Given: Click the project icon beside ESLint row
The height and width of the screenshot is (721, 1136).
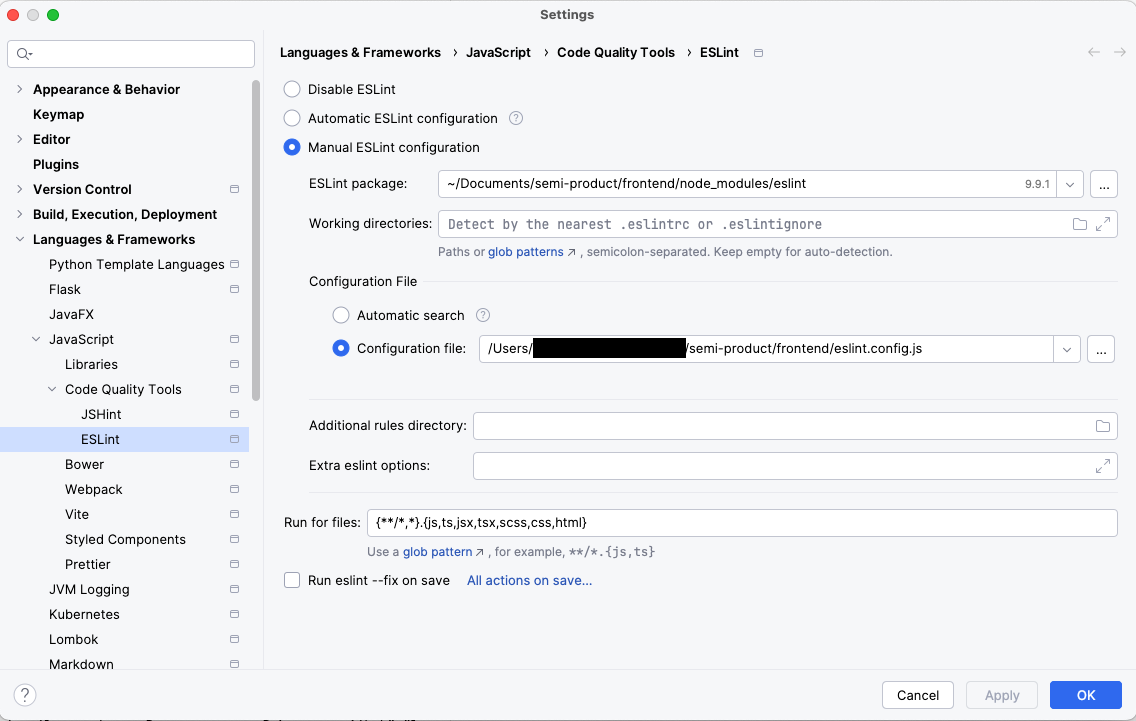Looking at the screenshot, I should pyautogui.click(x=234, y=439).
